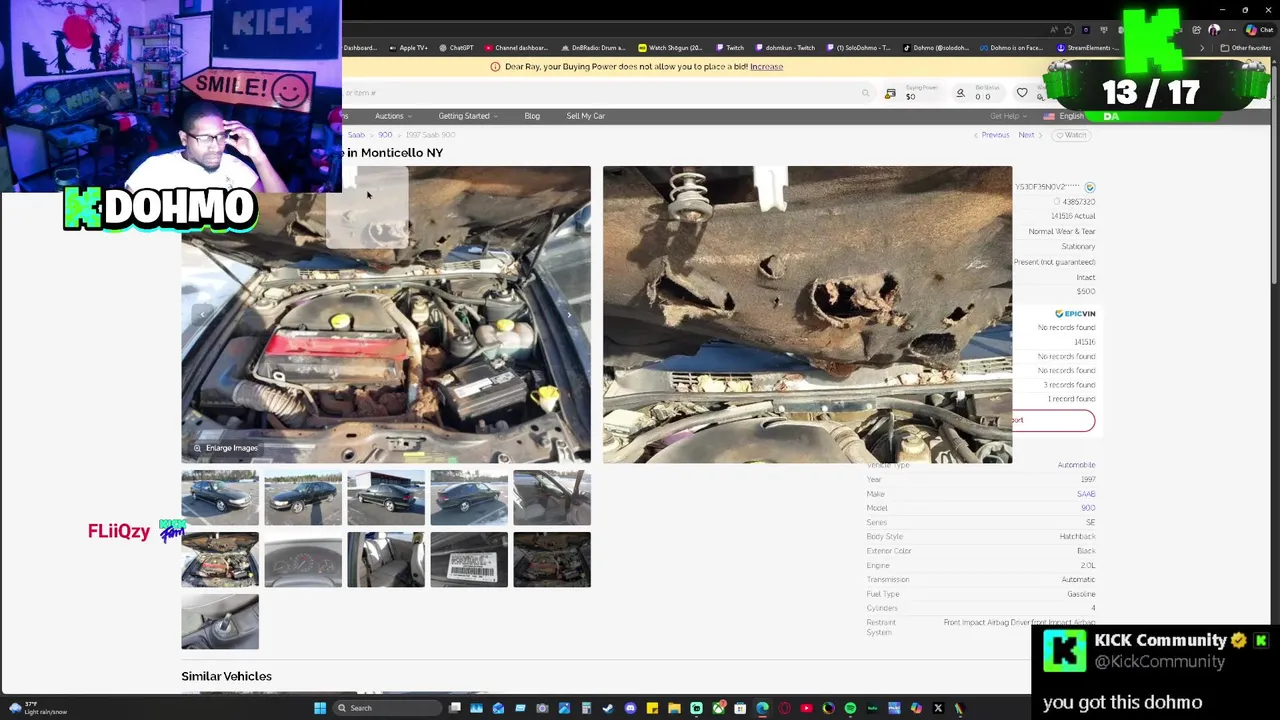The width and height of the screenshot is (1280, 720).
Task: Go to the Previous vehicle link
Action: point(992,135)
